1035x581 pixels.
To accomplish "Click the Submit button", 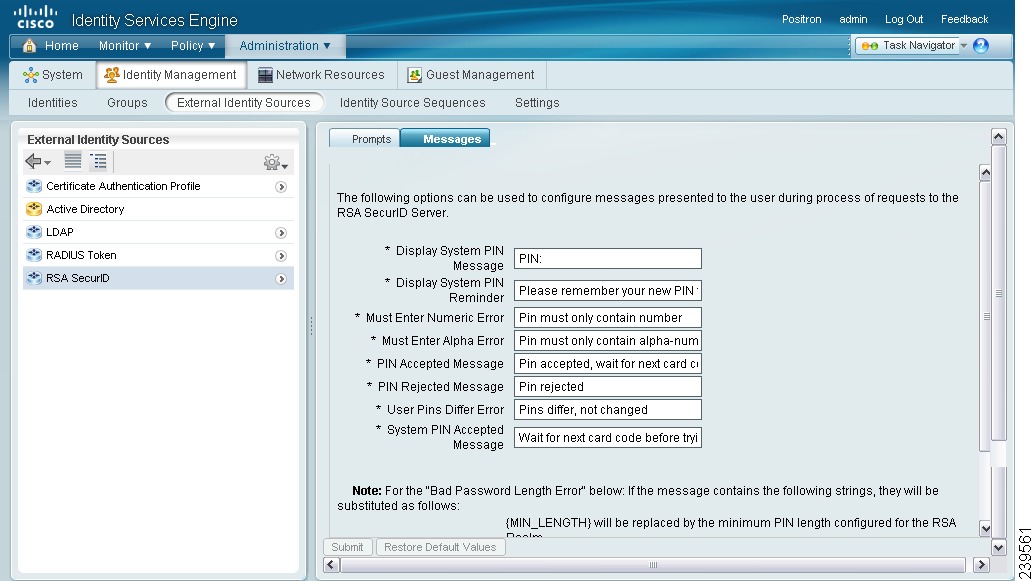I will tap(347, 547).
